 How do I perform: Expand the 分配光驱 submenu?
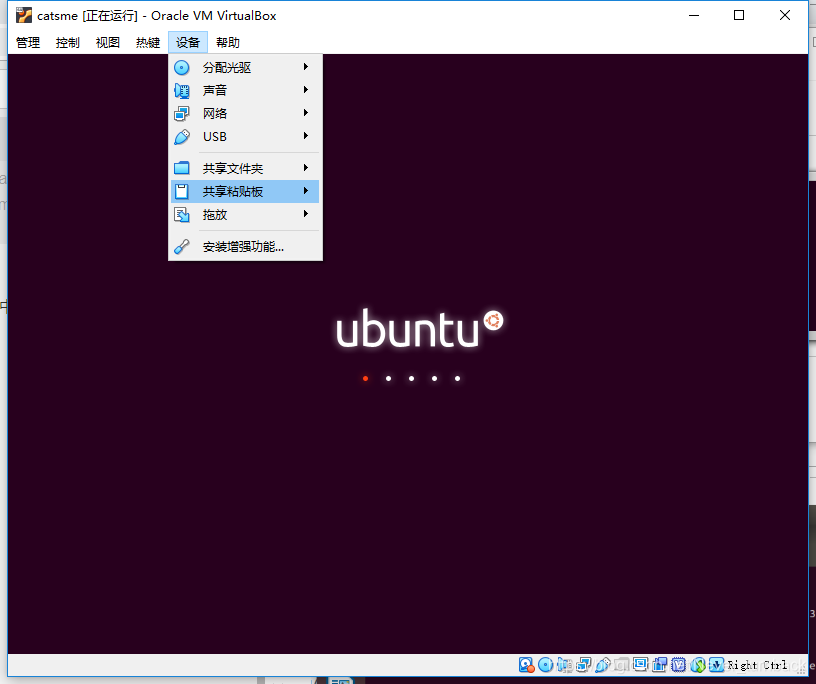[x=245, y=67]
